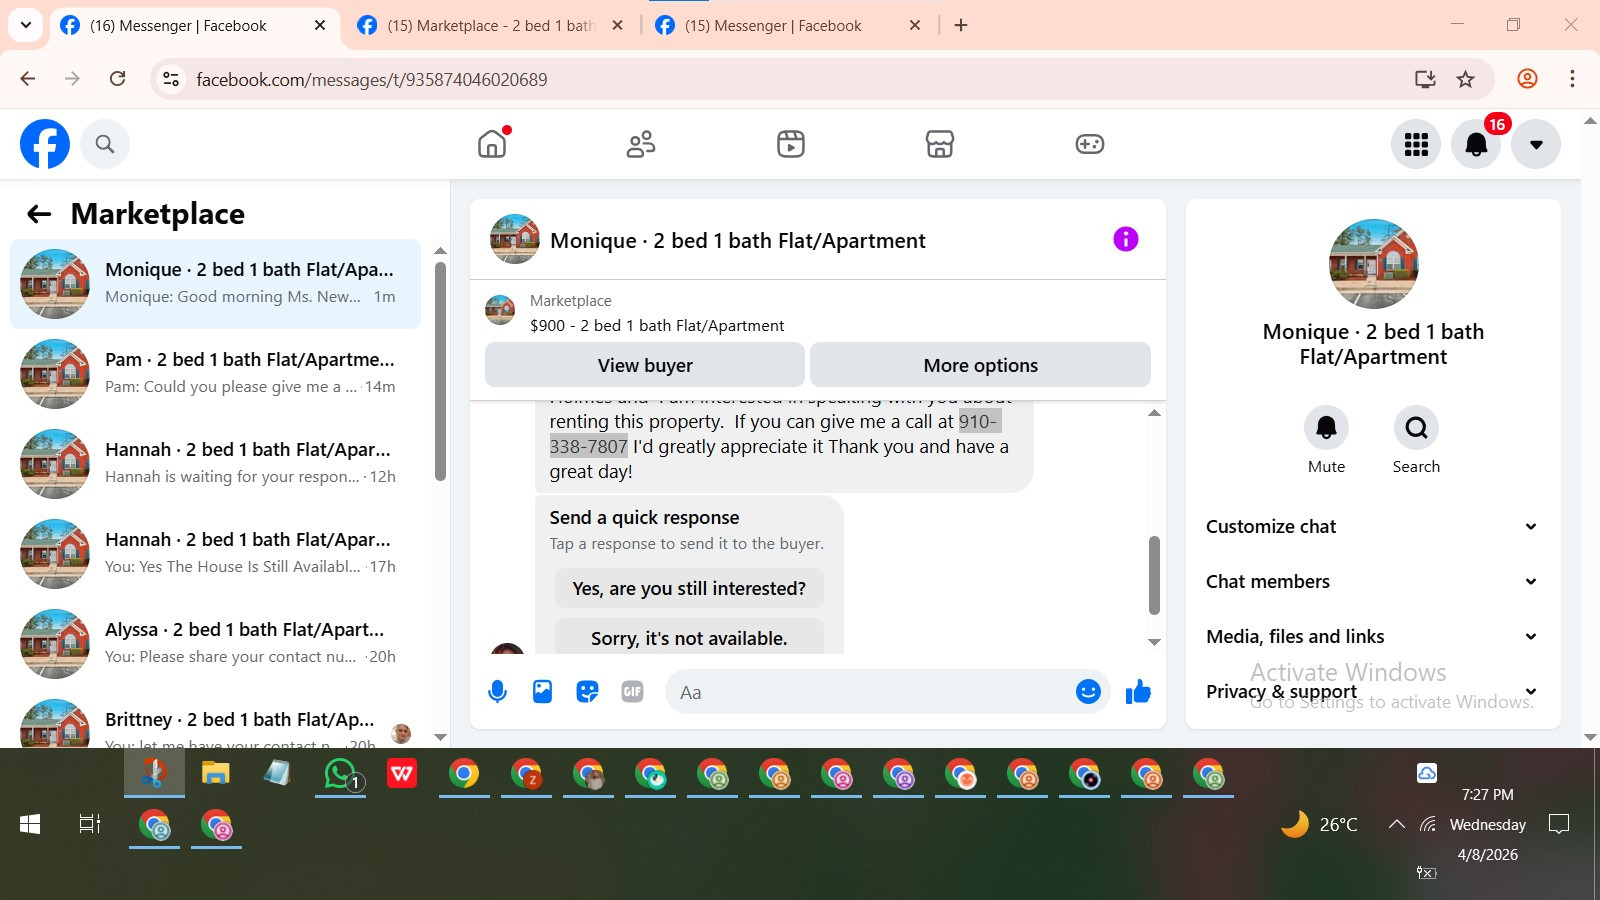The width and height of the screenshot is (1600, 900).
Task: Open the notifications bell with 16 badge
Action: click(x=1476, y=145)
